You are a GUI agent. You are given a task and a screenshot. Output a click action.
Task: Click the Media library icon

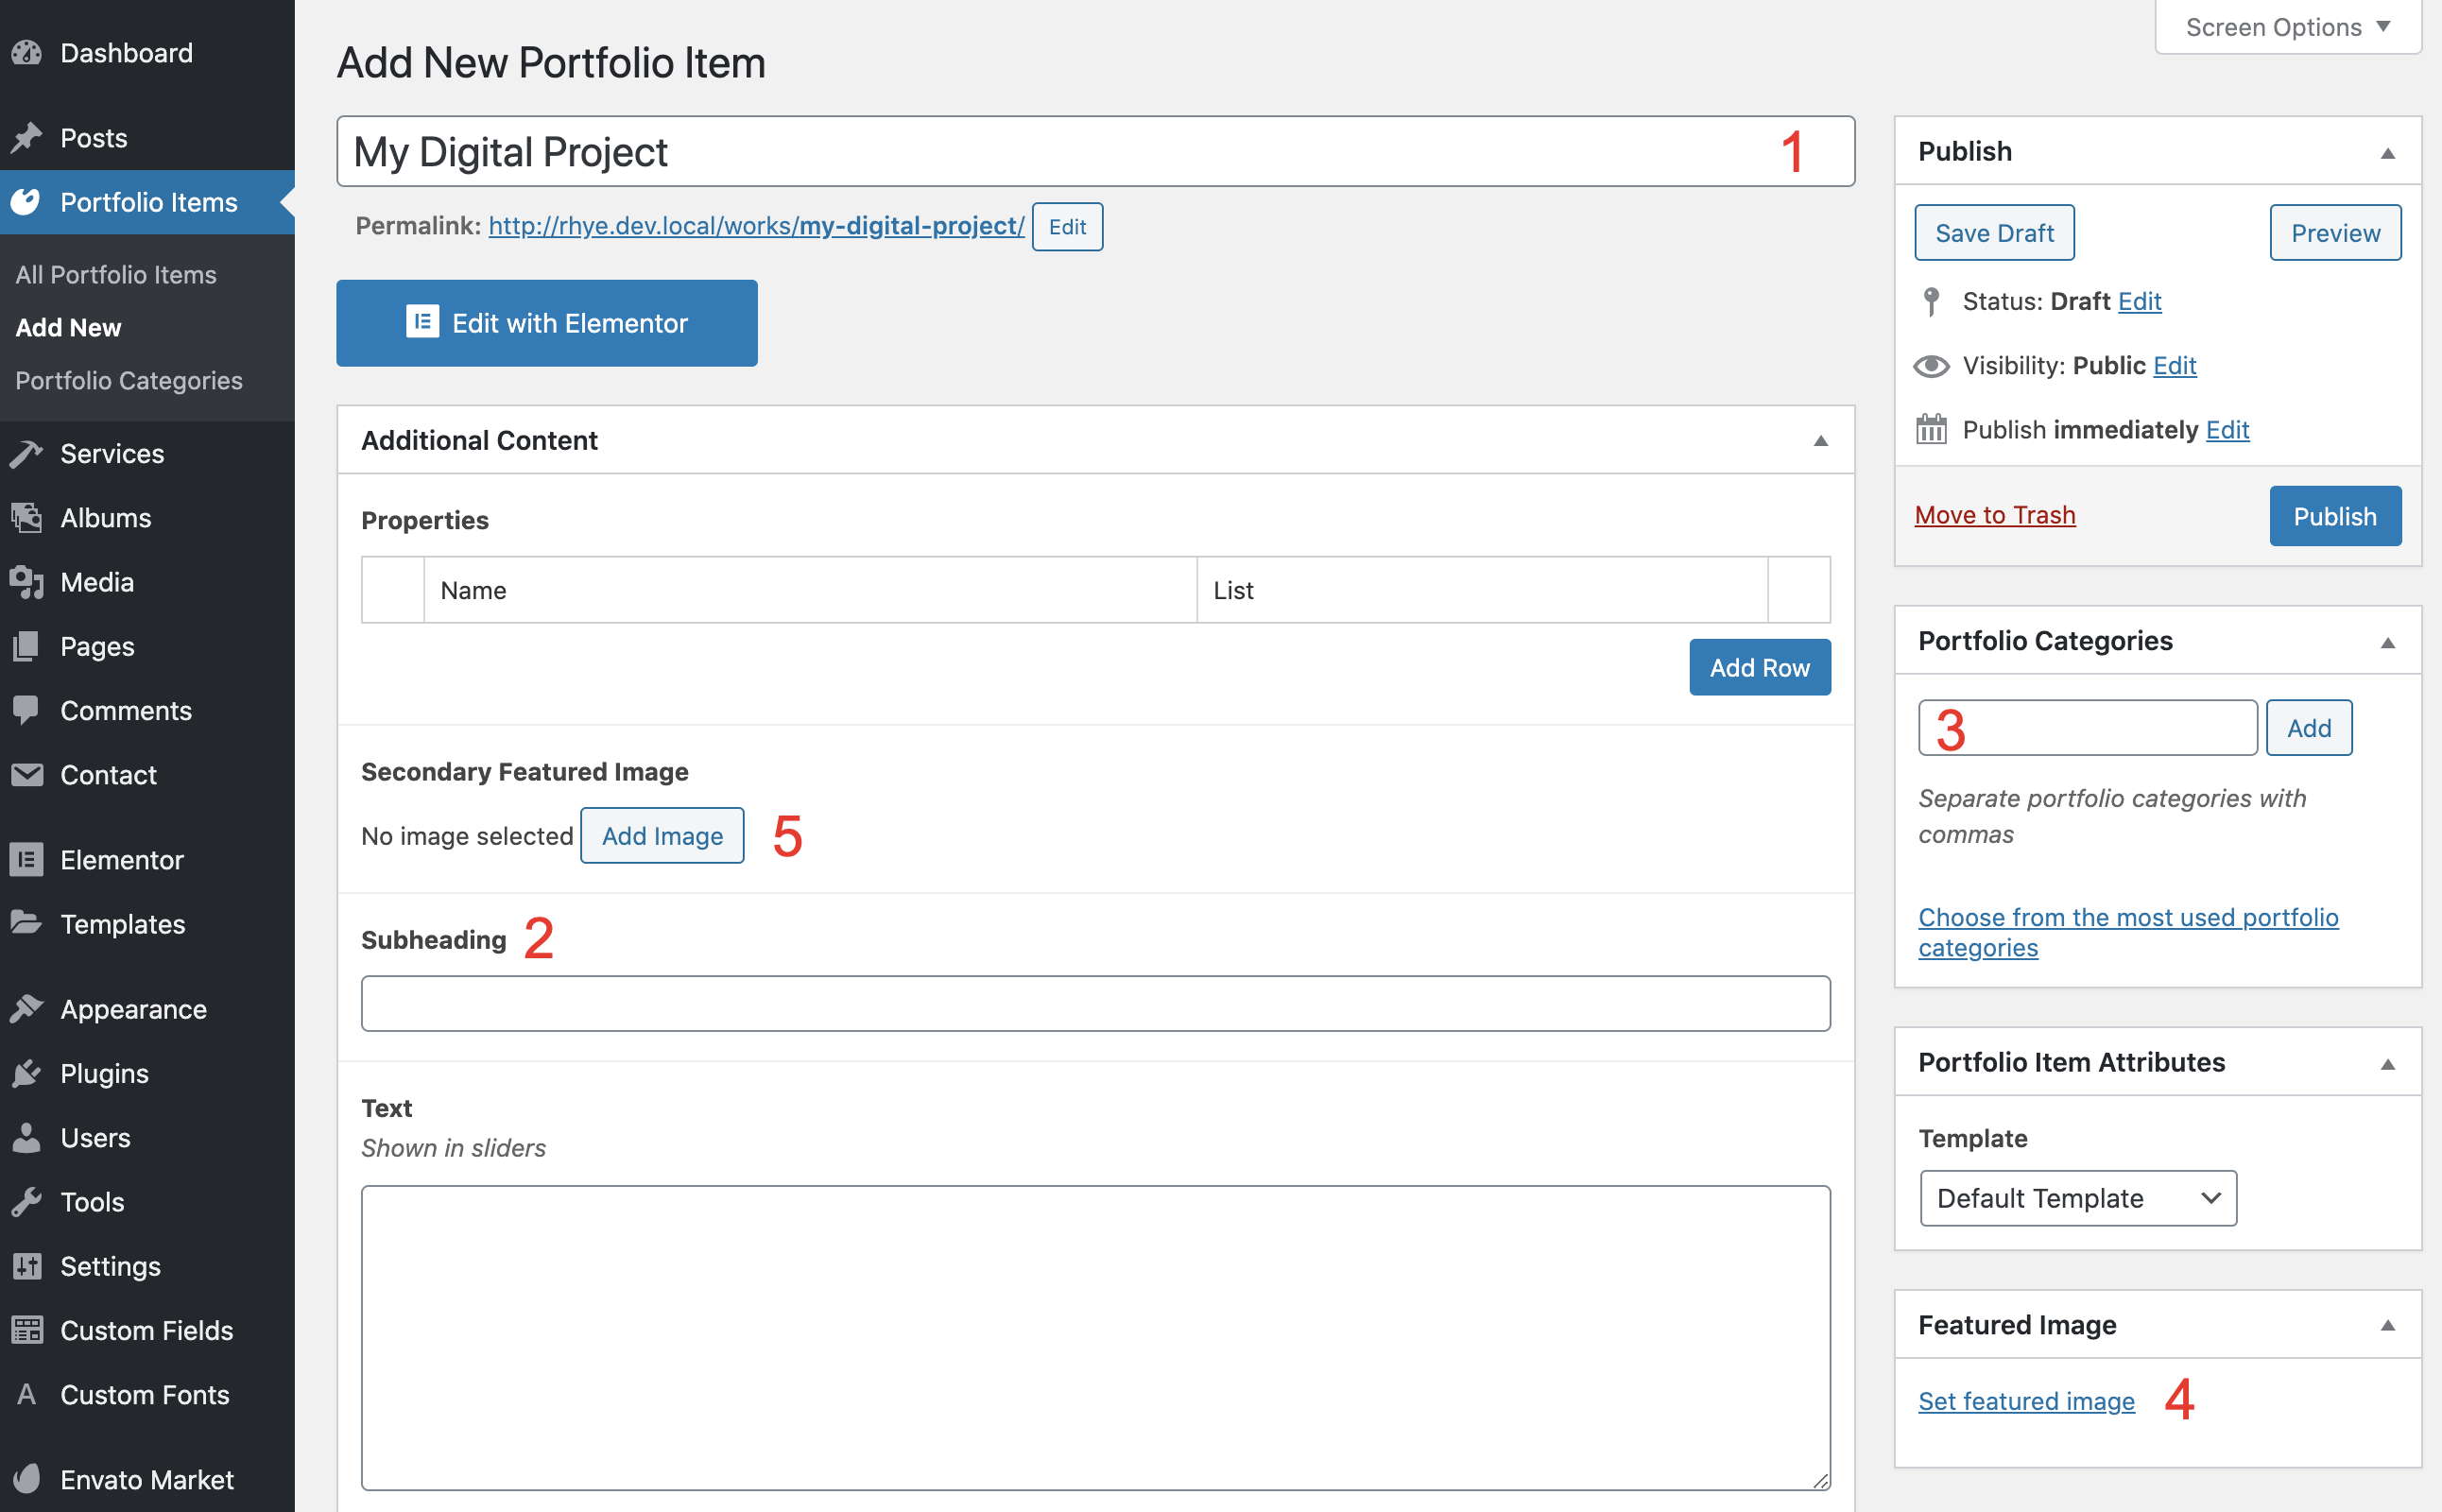[x=27, y=582]
